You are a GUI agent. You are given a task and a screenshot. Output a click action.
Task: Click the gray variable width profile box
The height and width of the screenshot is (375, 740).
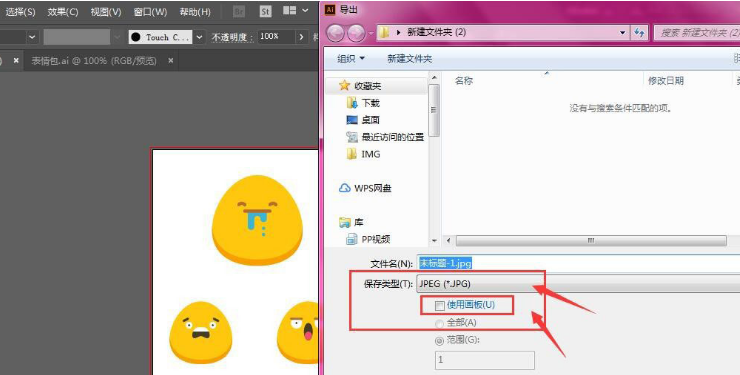[x=76, y=37]
